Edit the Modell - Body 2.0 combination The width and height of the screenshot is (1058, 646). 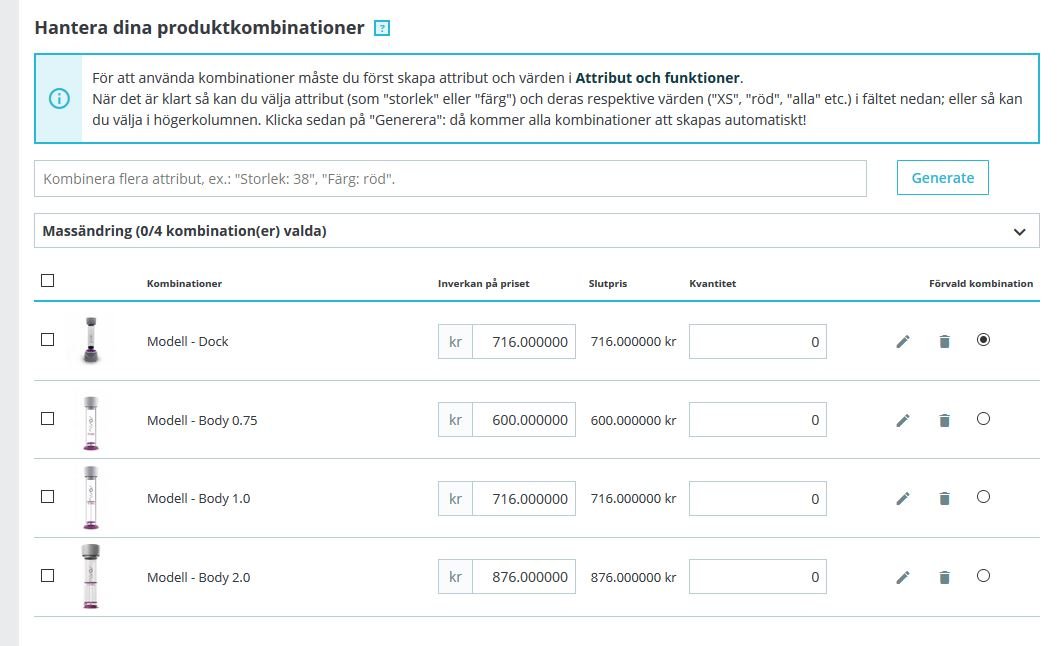click(903, 577)
